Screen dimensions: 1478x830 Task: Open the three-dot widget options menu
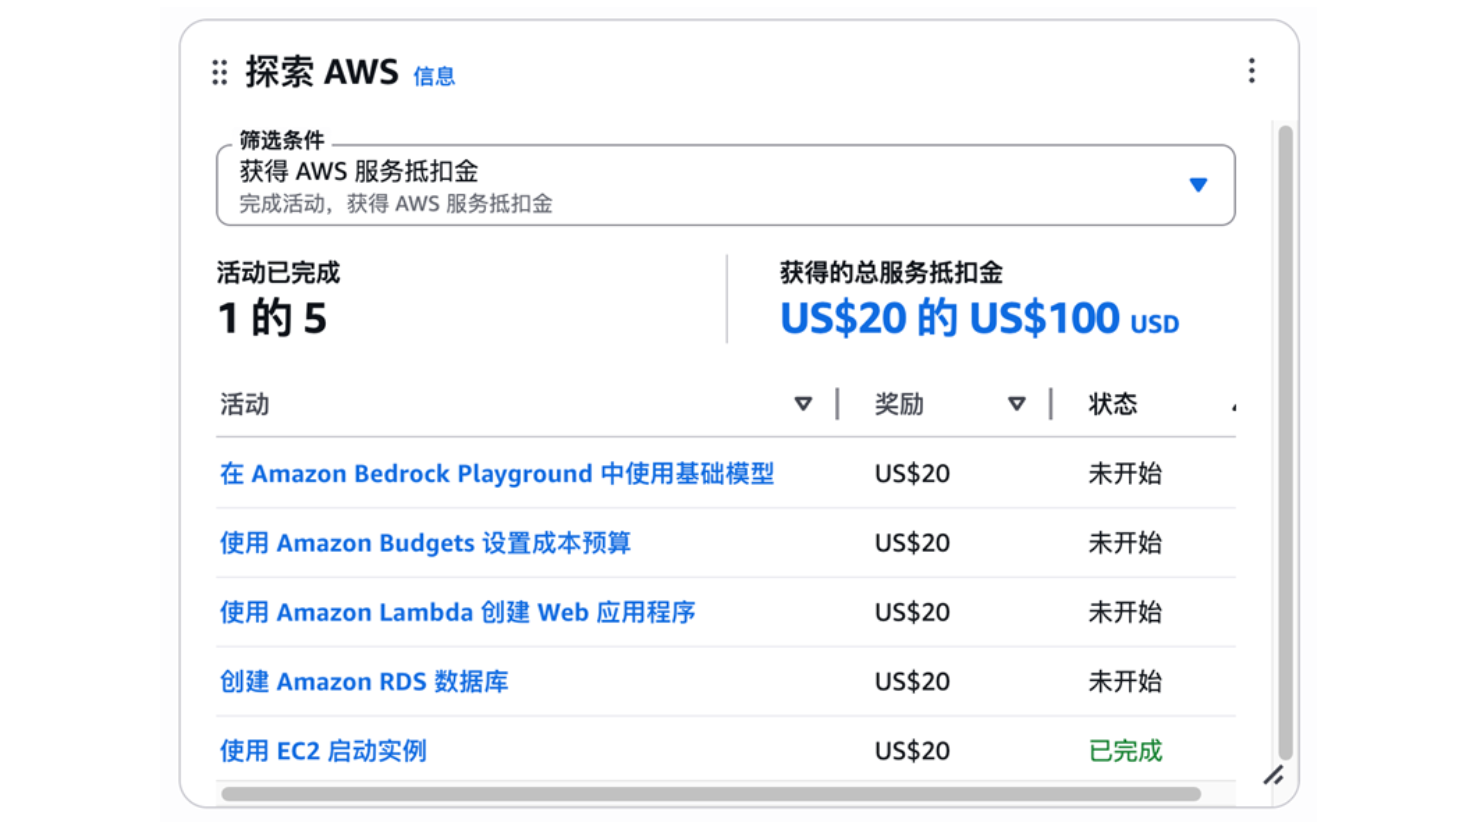[1251, 70]
